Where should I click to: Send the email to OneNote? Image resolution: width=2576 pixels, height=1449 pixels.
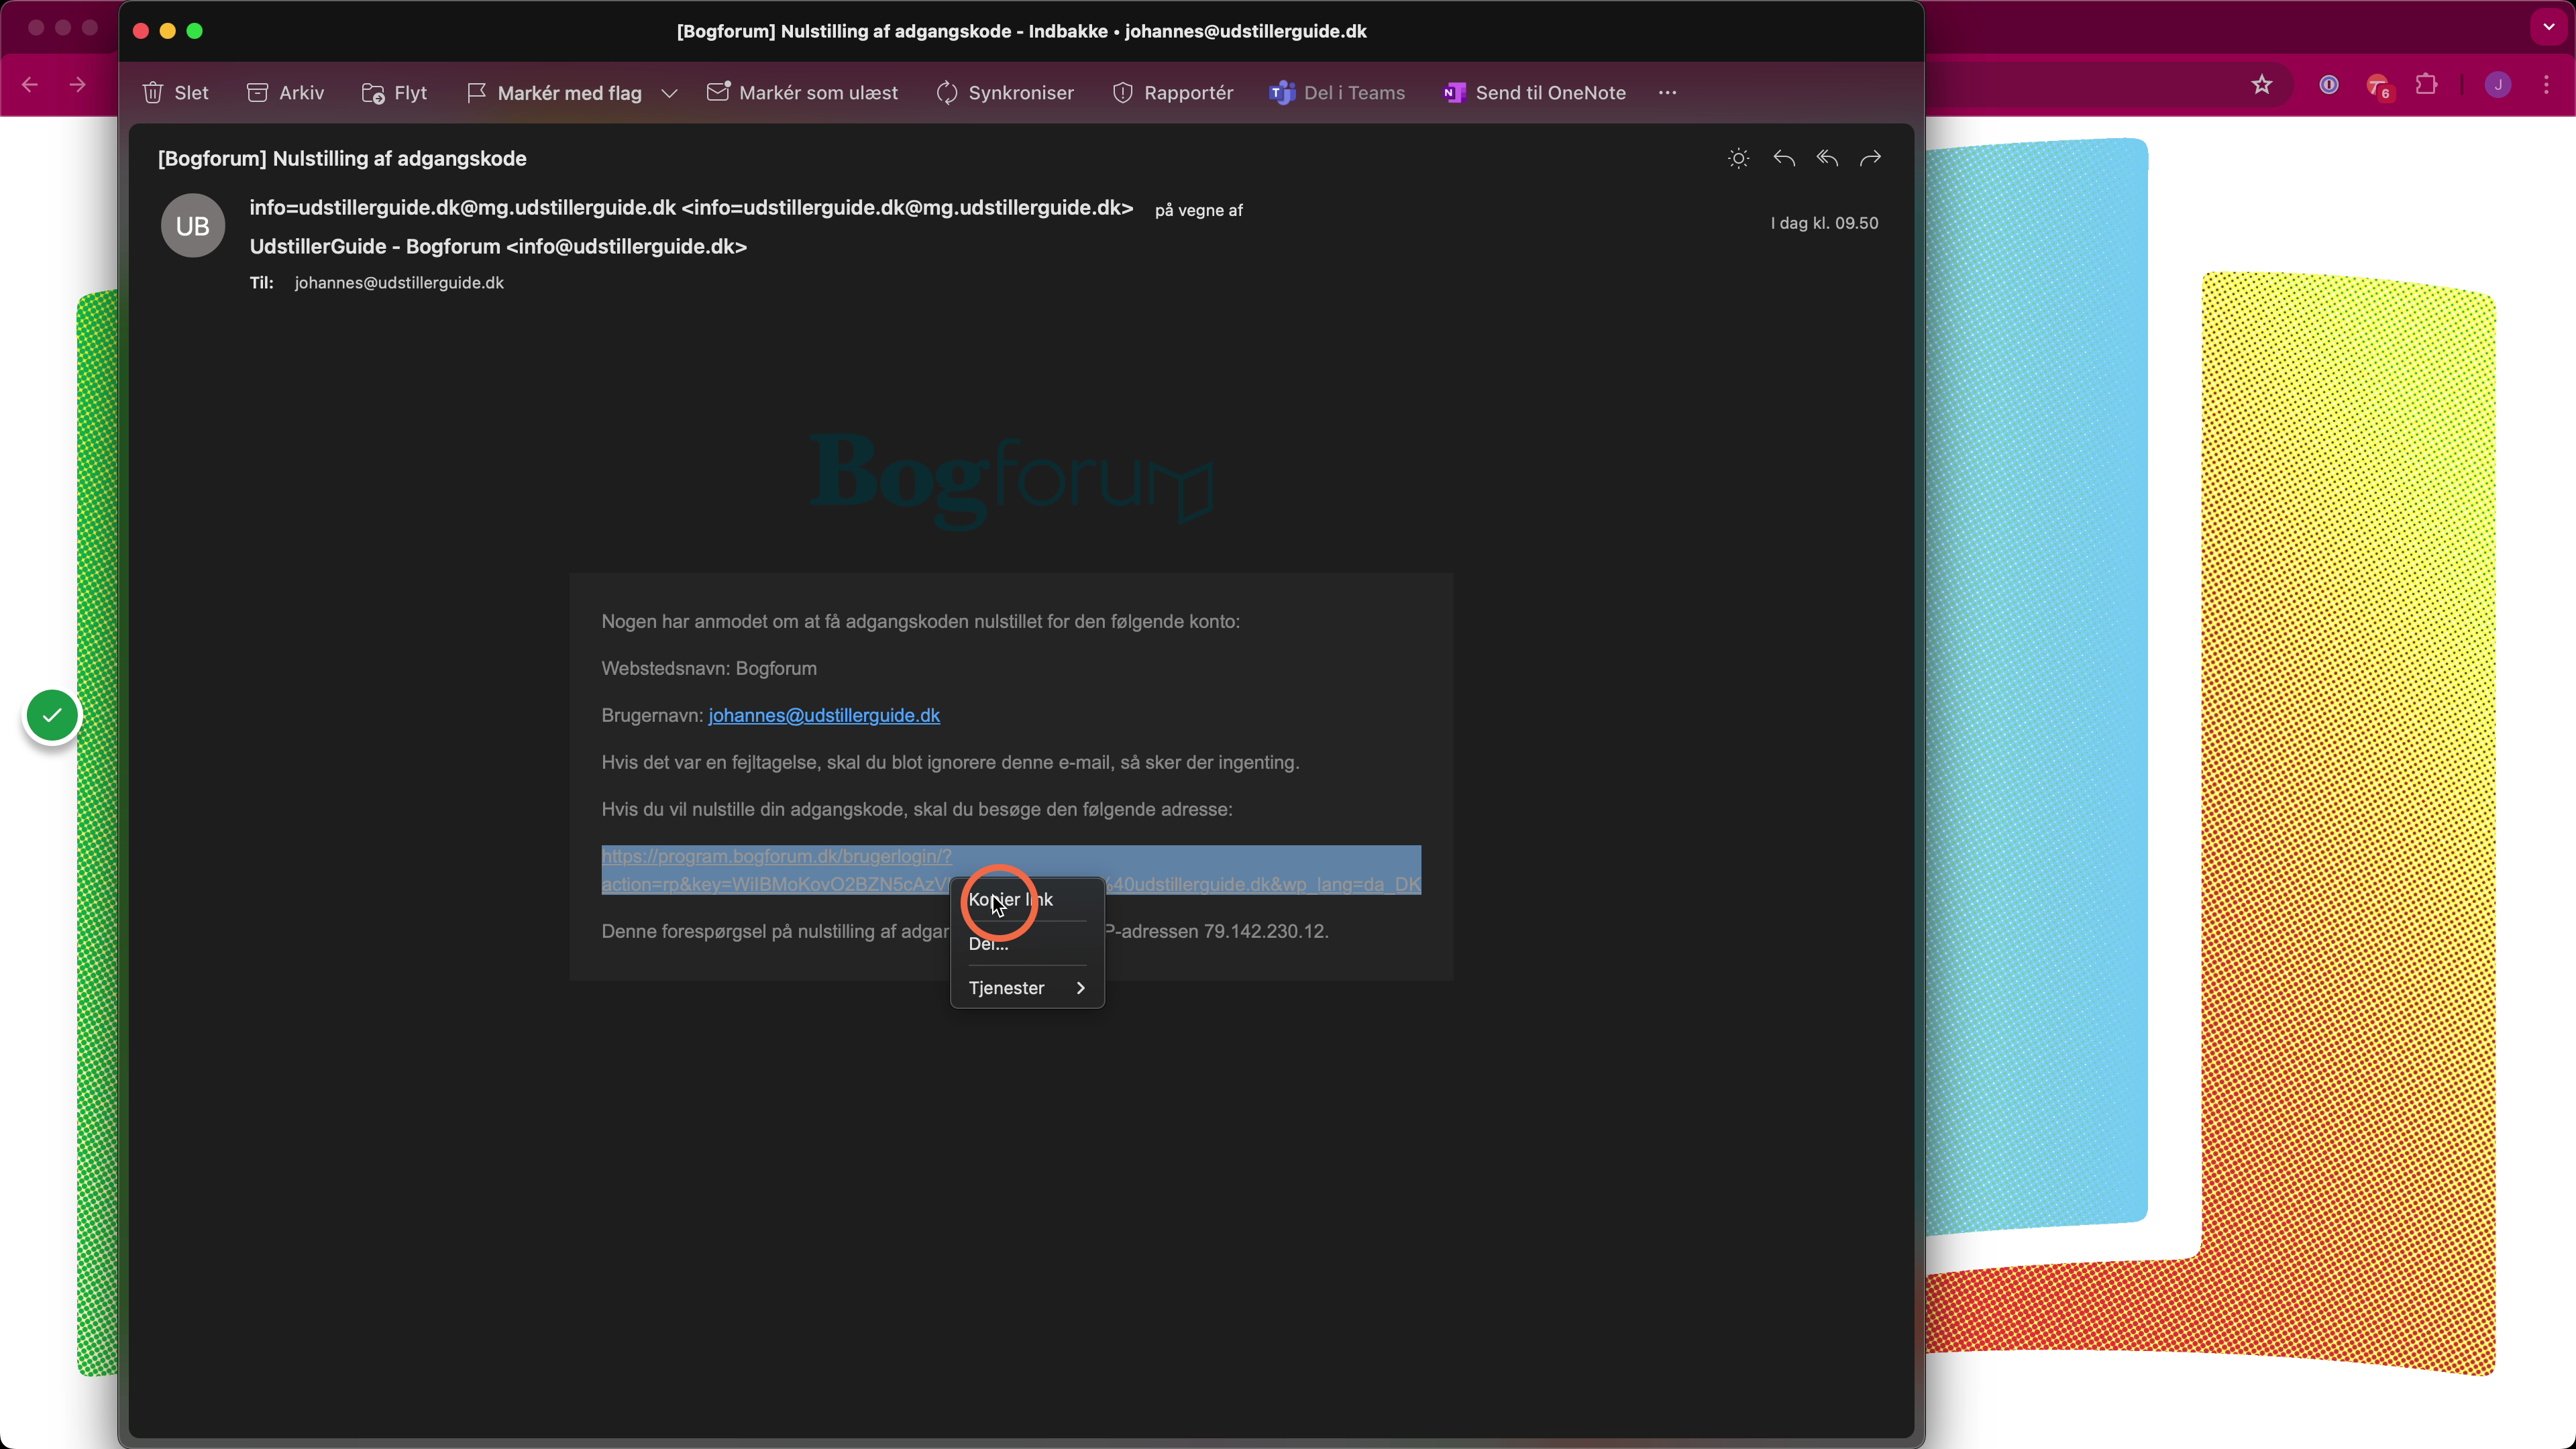(x=1535, y=93)
